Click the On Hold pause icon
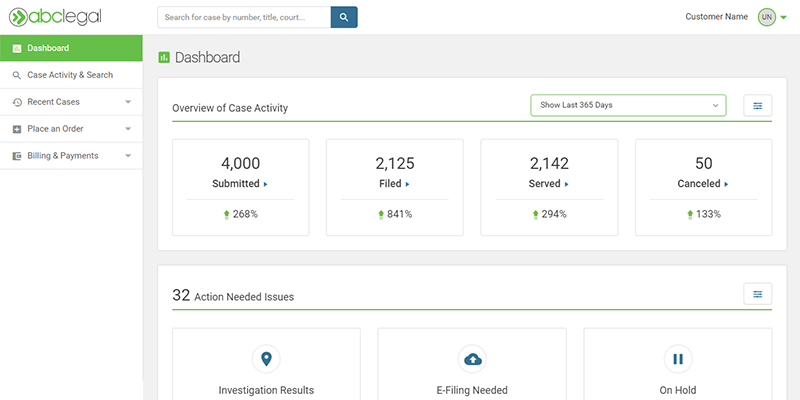Viewport: 800px width, 400px height. 677,359
